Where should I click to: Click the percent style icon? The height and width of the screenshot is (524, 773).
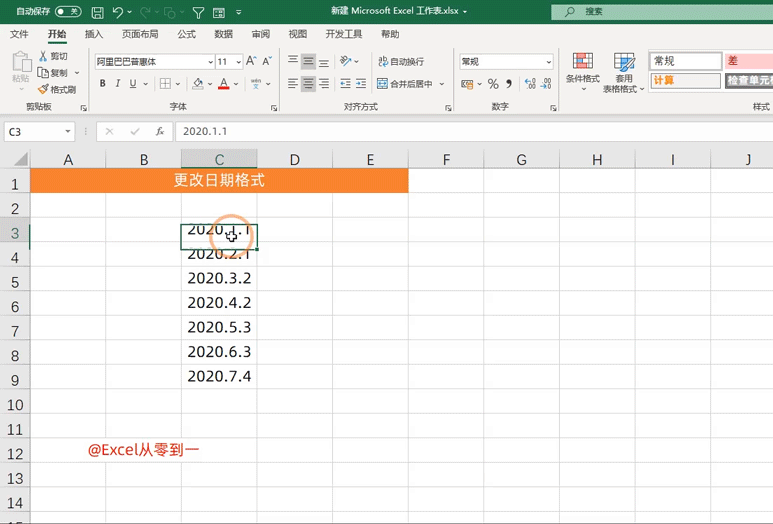click(493, 84)
